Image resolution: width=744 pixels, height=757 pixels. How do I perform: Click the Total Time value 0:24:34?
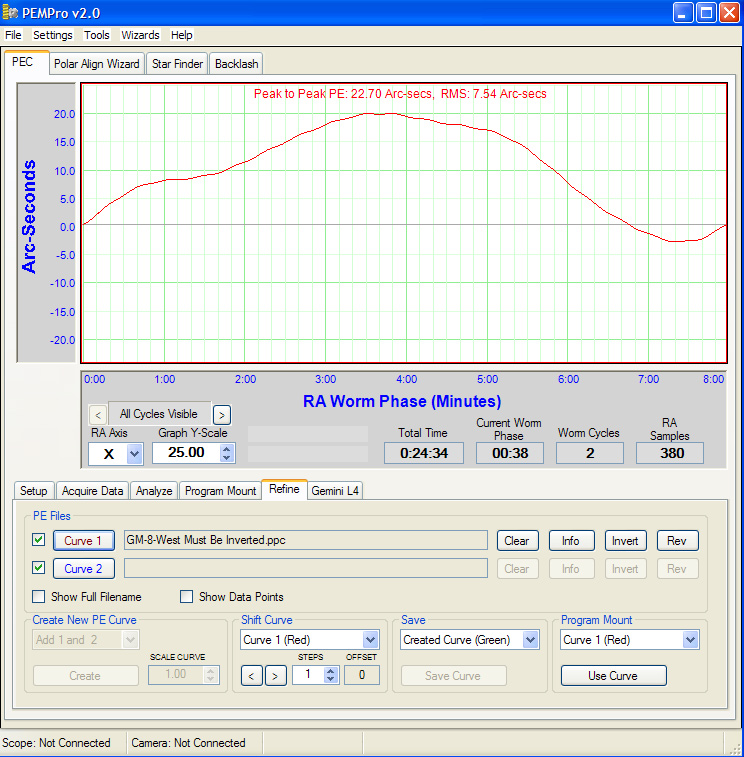click(x=424, y=453)
